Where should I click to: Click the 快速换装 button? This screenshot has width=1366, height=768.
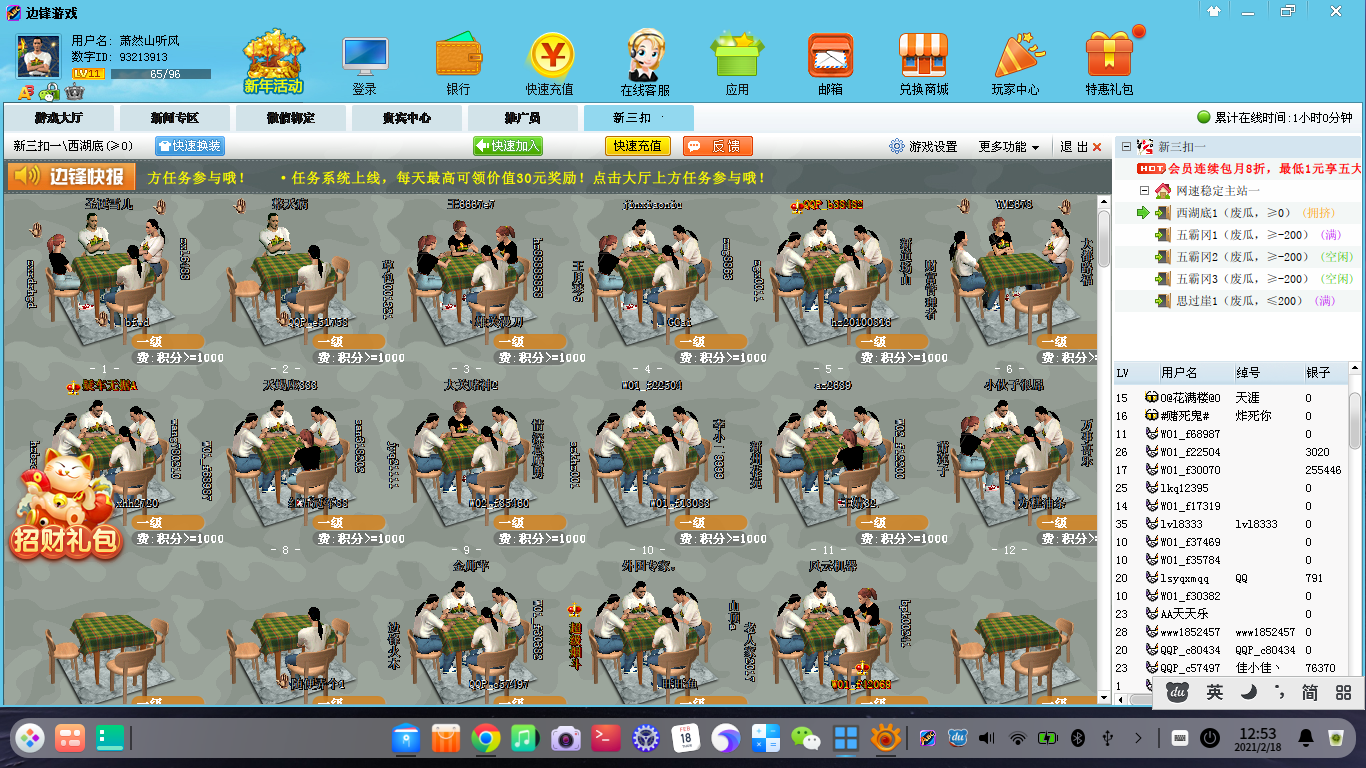pyautogui.click(x=190, y=146)
